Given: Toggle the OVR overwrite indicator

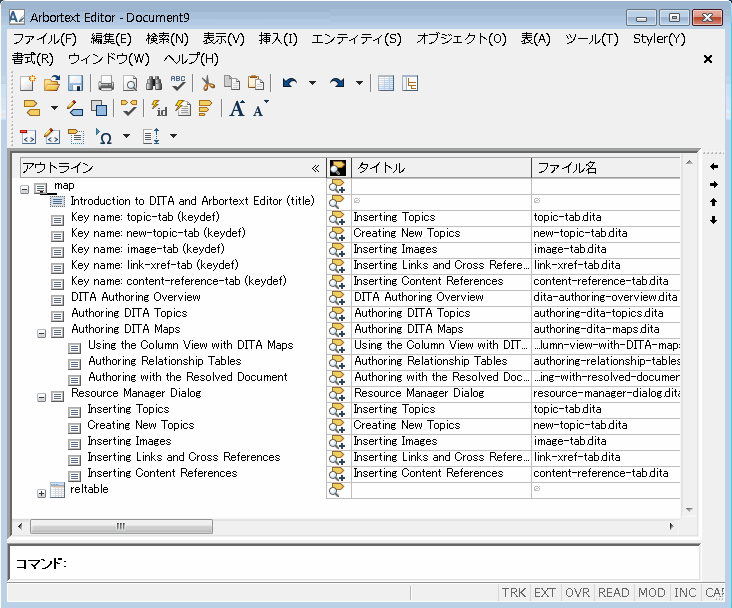Looking at the screenshot, I should (x=577, y=593).
